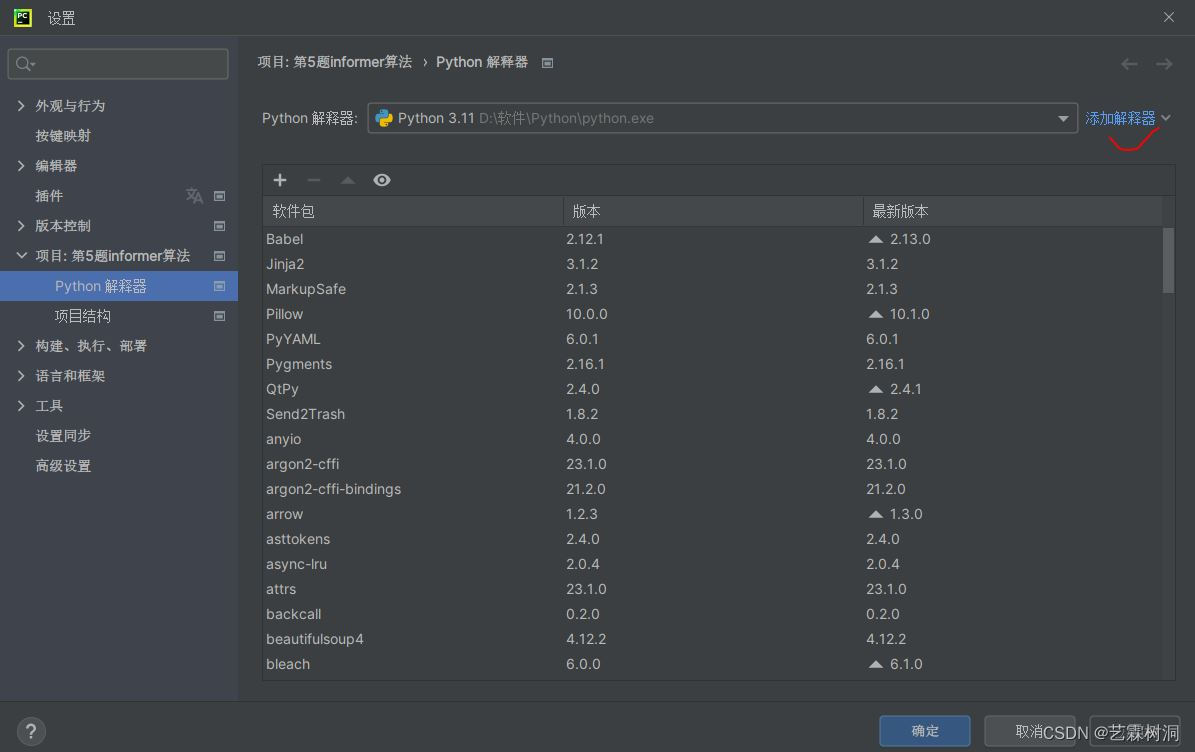This screenshot has width=1195, height=752.
Task: Click the upgrade arrow beside bleach 6.1.0
Action: [x=876, y=664]
